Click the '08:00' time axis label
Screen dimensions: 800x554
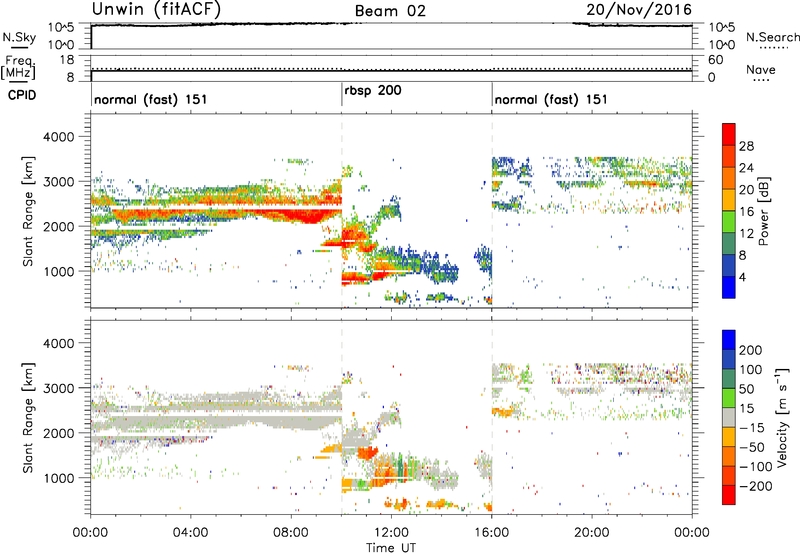(291, 533)
